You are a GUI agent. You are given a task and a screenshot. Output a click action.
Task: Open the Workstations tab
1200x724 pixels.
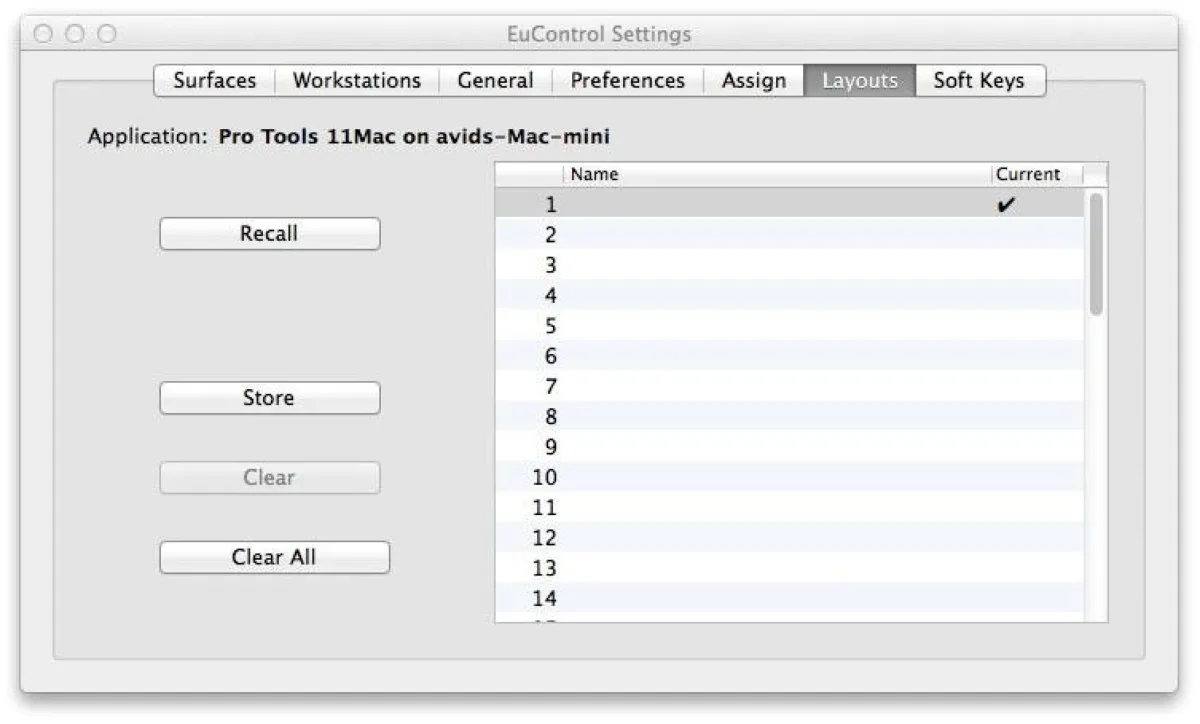[356, 81]
